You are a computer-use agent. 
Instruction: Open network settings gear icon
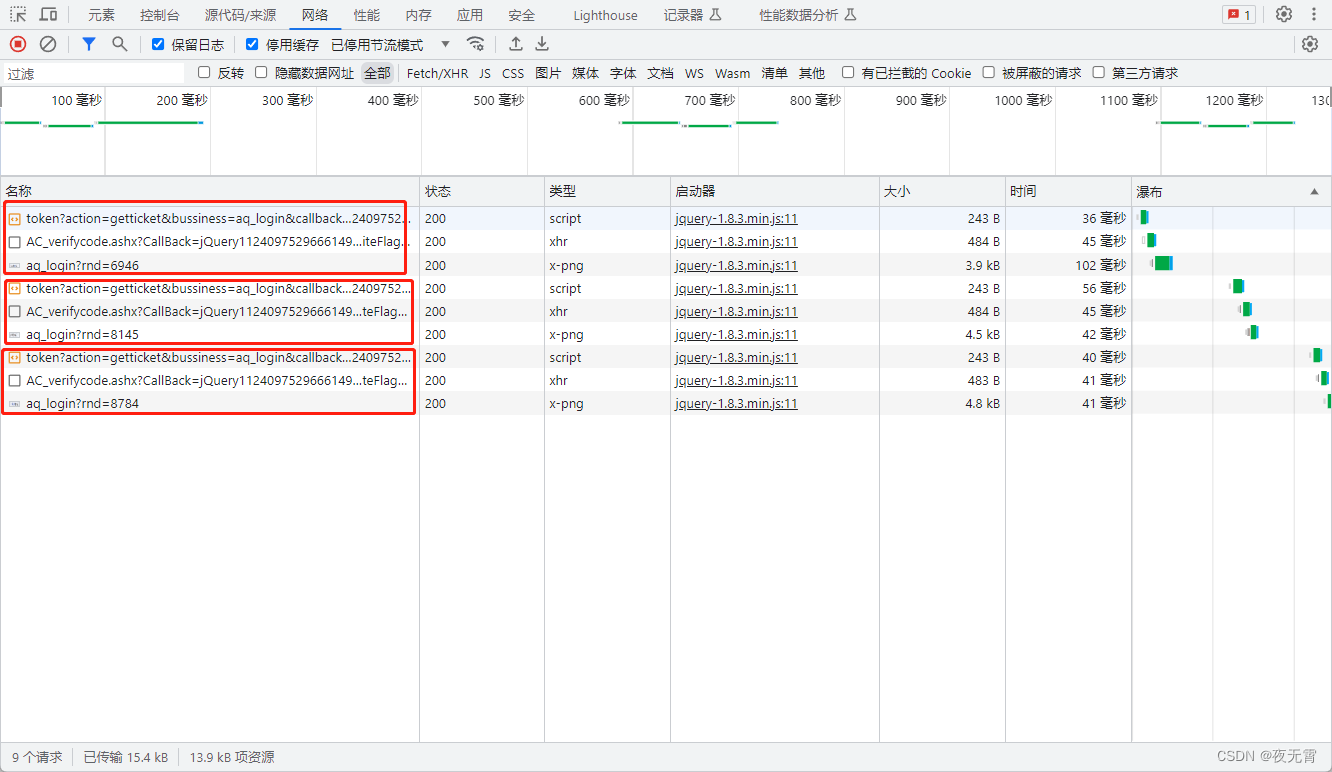click(1310, 44)
